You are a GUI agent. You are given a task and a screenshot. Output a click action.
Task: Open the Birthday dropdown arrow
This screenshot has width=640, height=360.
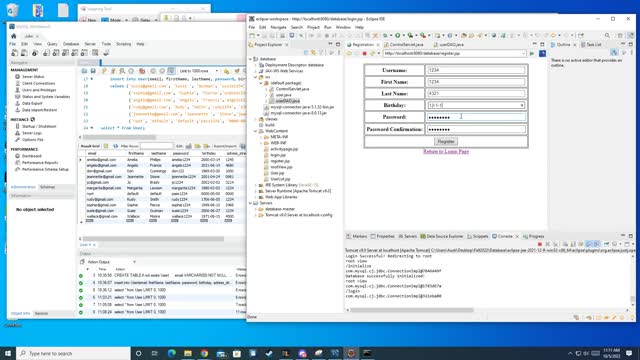click(x=522, y=105)
